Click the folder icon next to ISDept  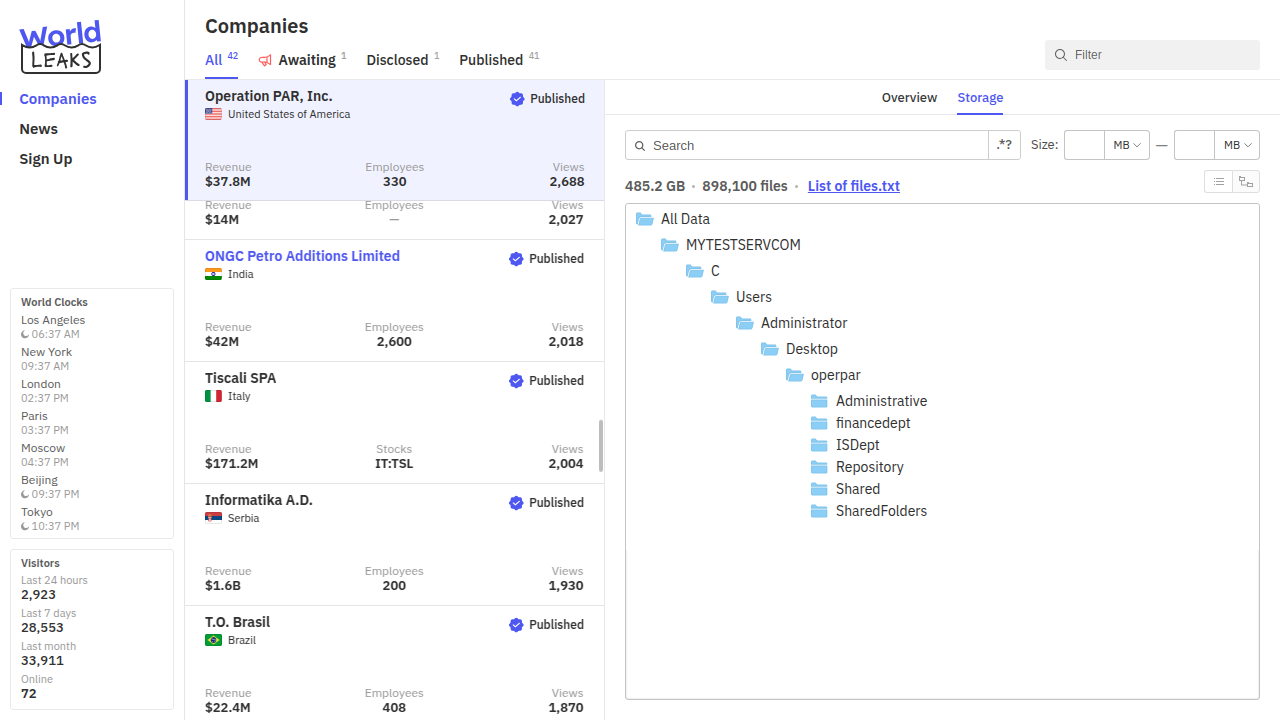(819, 445)
